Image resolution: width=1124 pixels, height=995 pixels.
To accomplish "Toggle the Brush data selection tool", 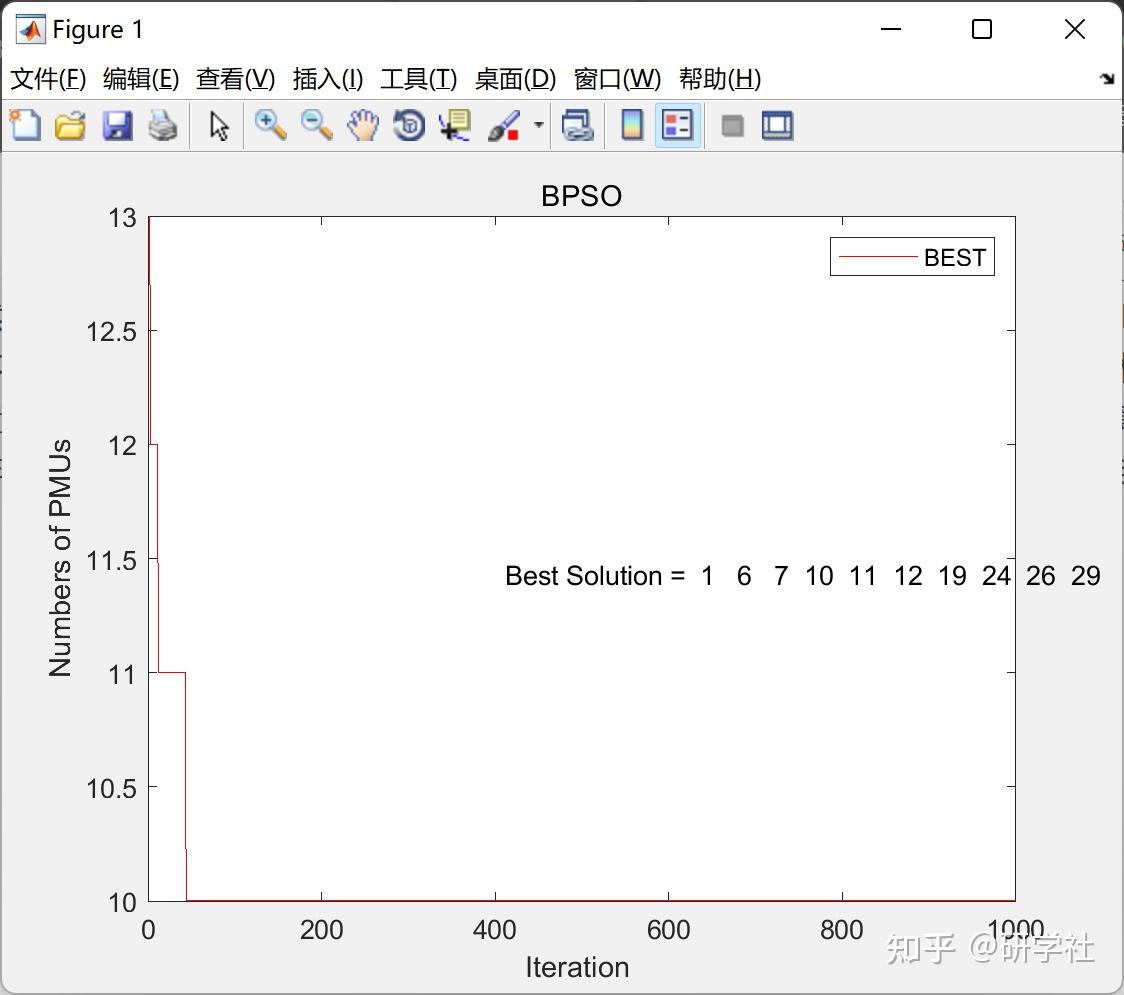I will pyautogui.click(x=504, y=125).
